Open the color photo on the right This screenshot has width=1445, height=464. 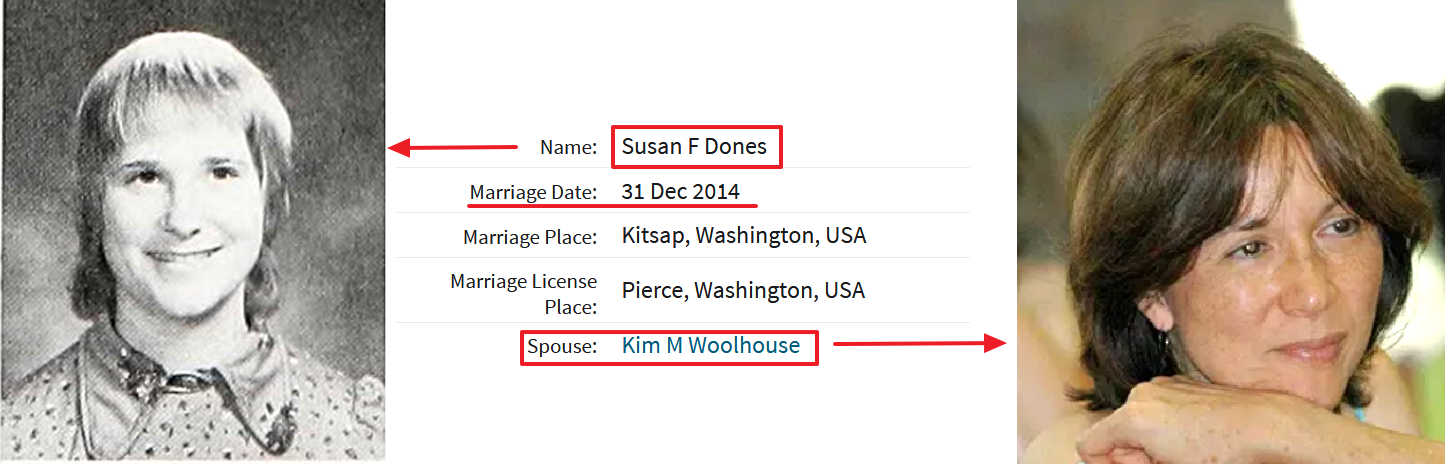(x=1230, y=230)
